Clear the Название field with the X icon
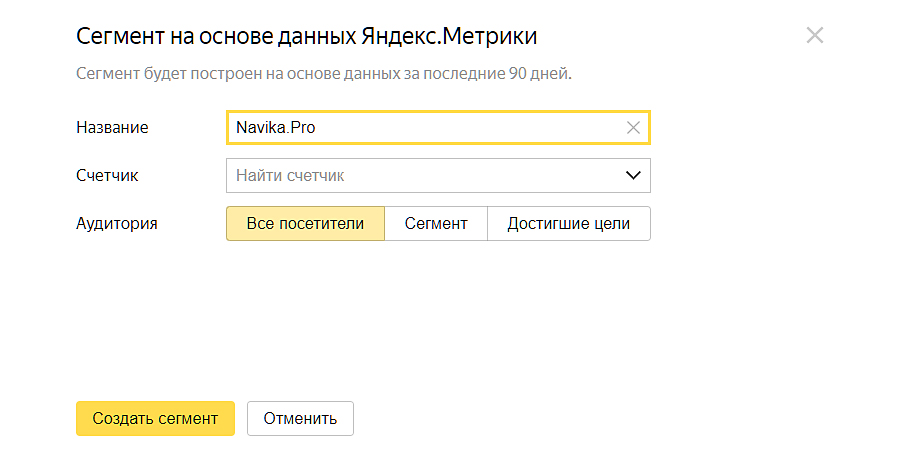 point(632,128)
